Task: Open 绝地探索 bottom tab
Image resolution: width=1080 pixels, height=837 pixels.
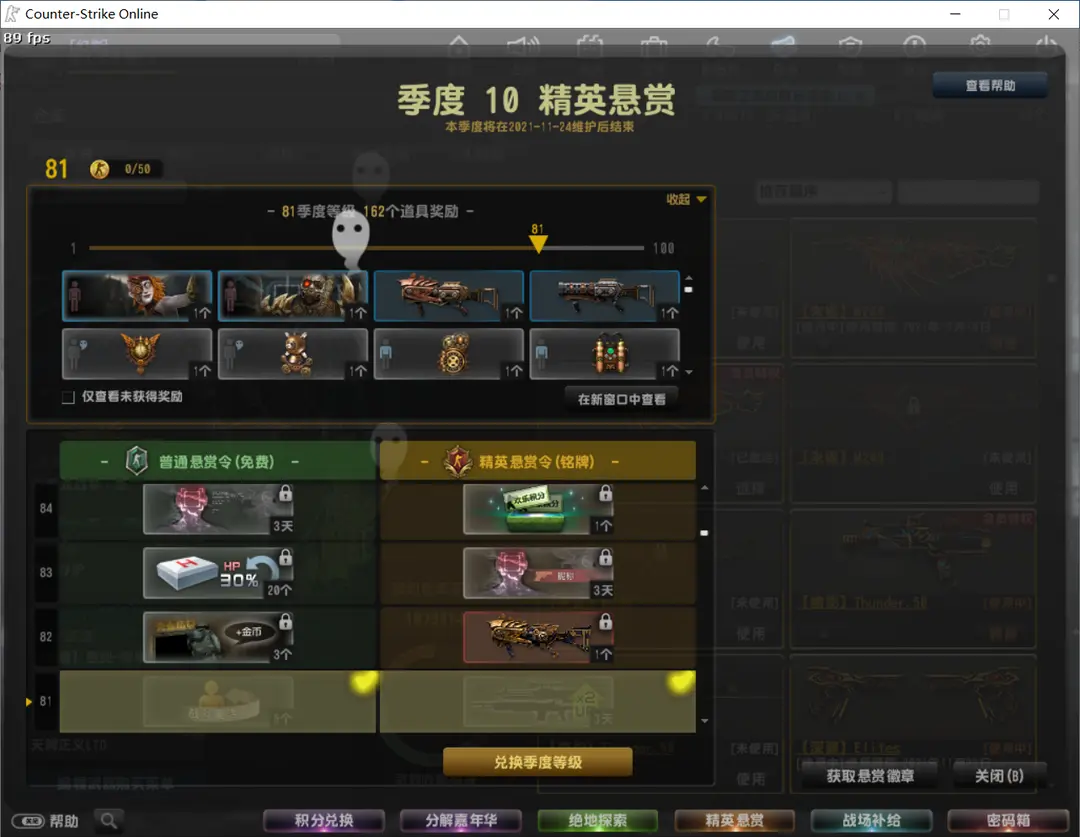Action: click(x=597, y=820)
